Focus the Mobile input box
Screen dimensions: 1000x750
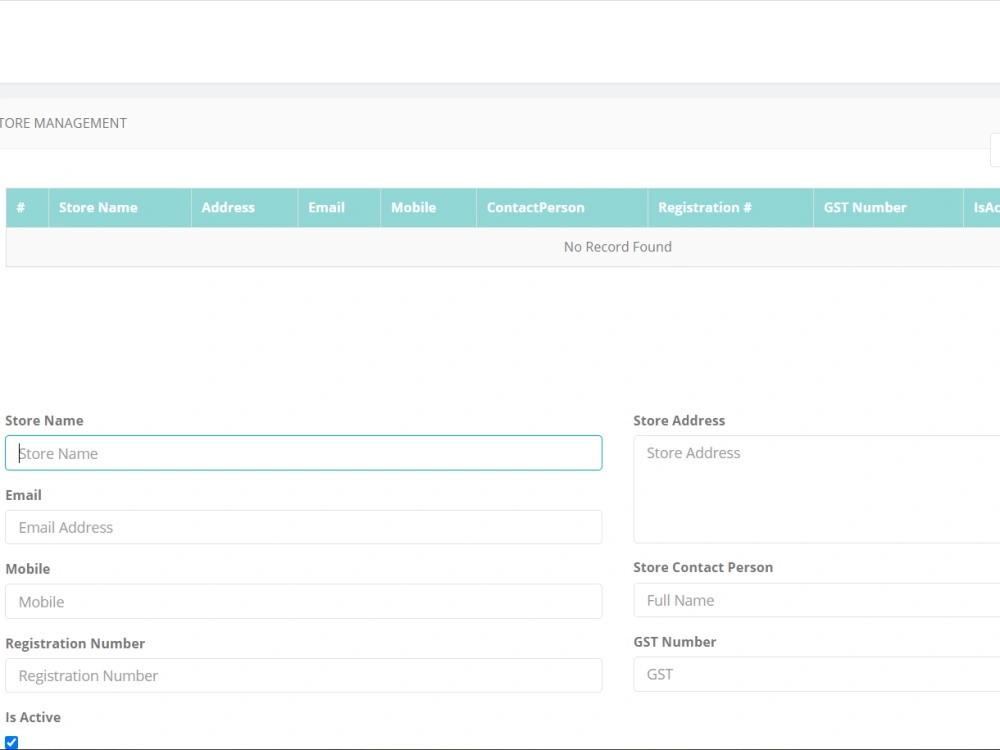(x=304, y=601)
